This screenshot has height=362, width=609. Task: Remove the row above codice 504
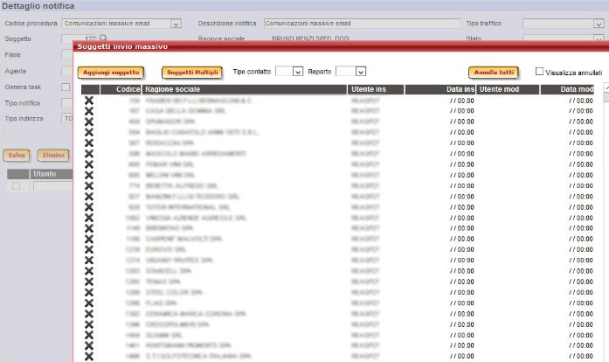[x=89, y=122]
